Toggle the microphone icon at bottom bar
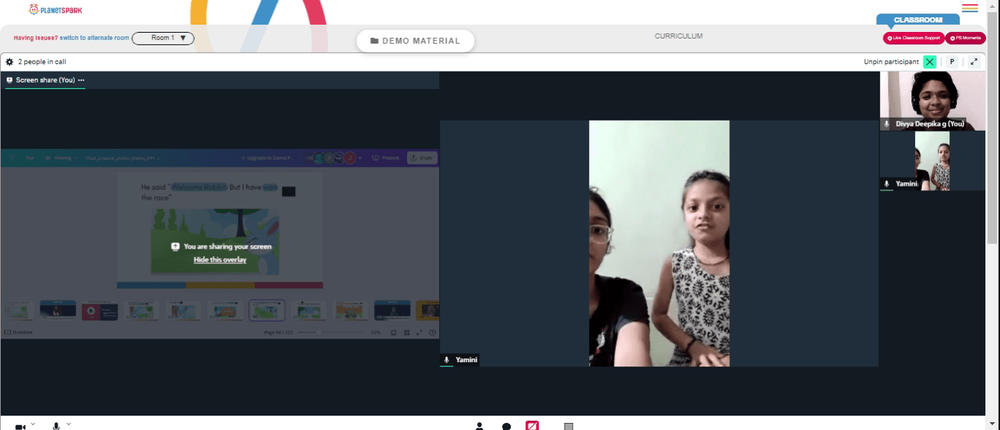This screenshot has height=430, width=1000. point(56,426)
